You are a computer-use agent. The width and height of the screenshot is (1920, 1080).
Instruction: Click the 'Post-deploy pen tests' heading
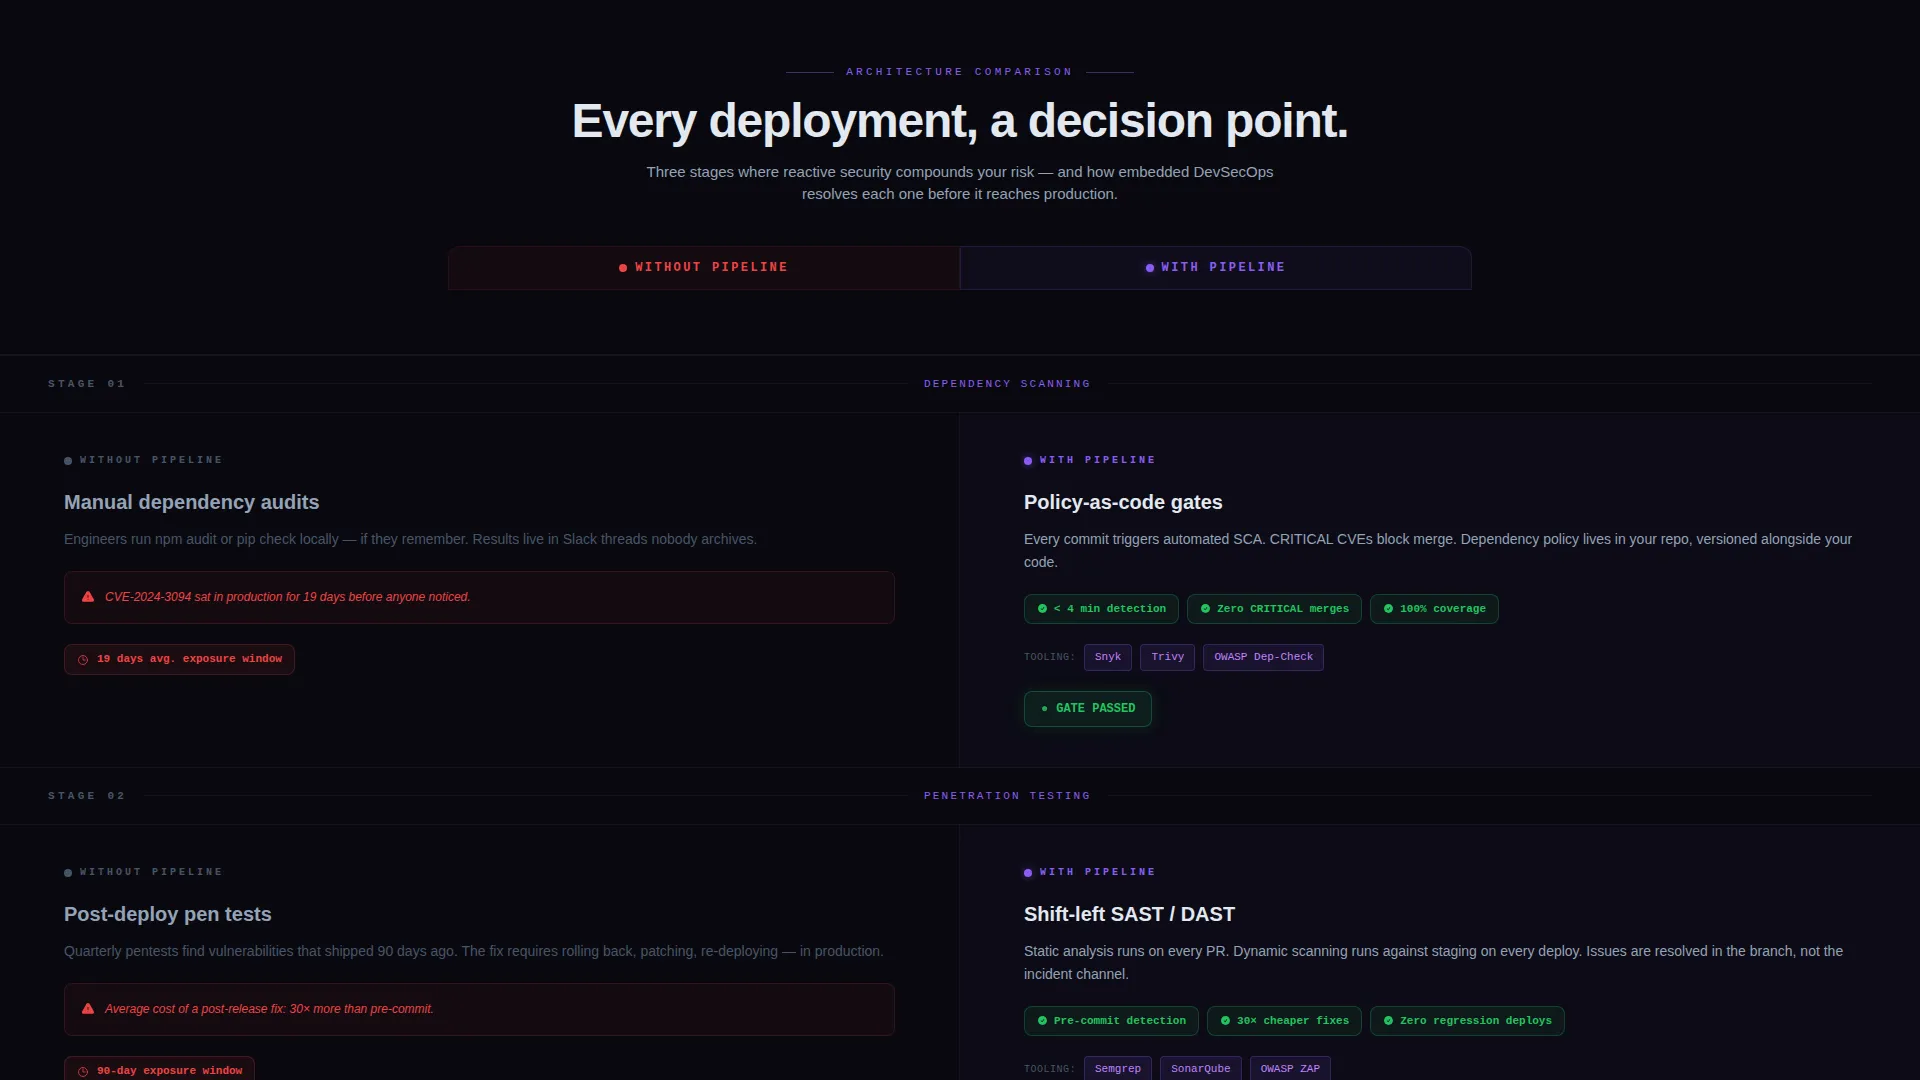click(167, 915)
